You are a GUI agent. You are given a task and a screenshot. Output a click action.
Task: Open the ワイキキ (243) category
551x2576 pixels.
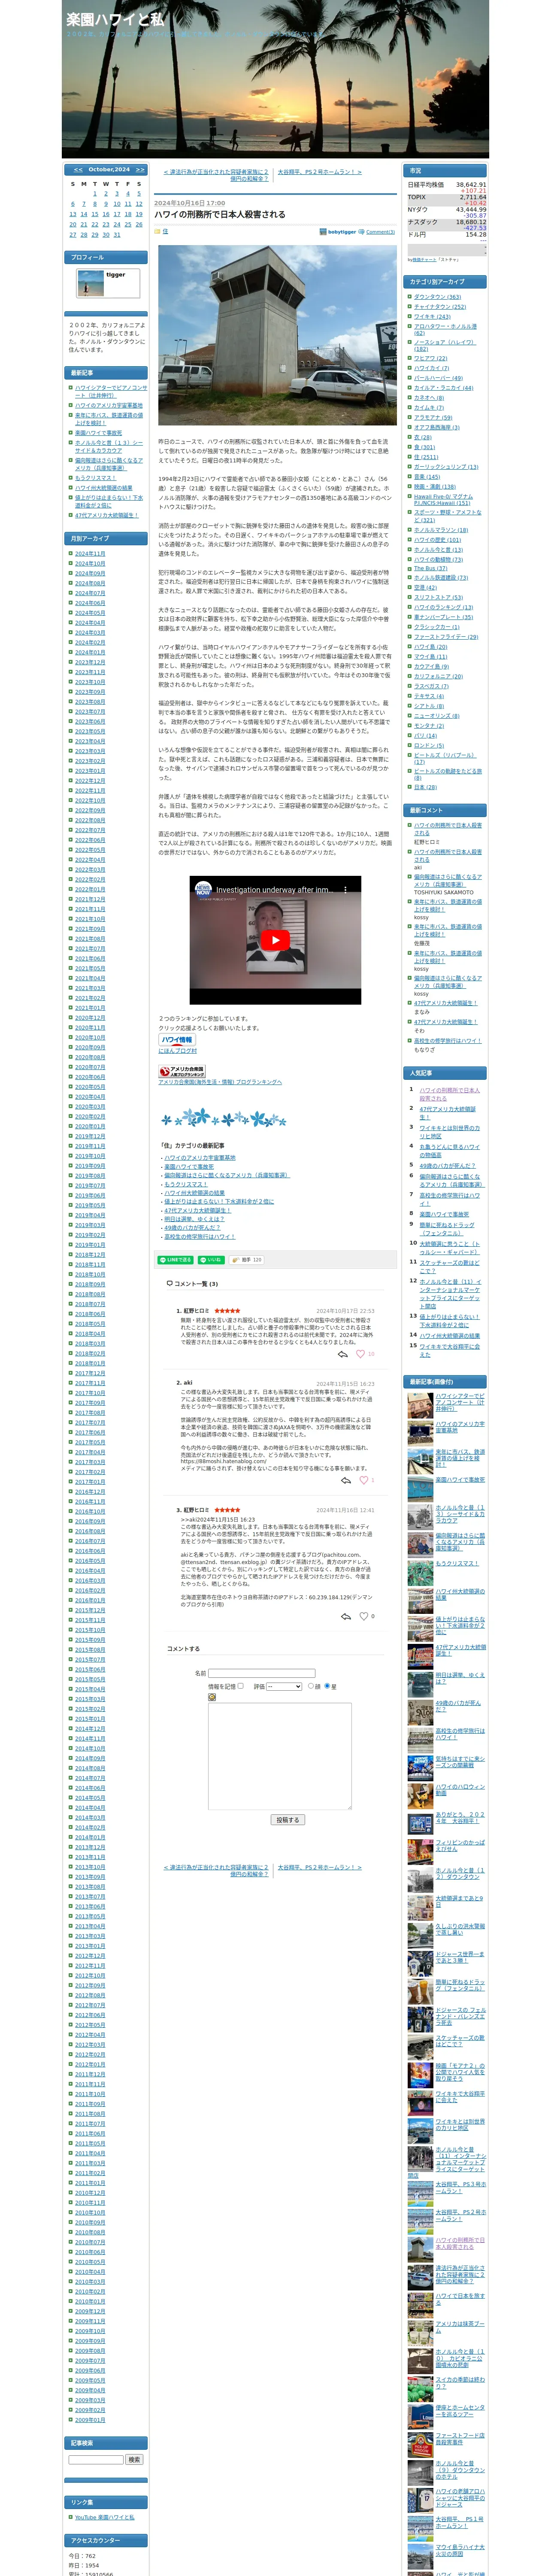click(432, 317)
